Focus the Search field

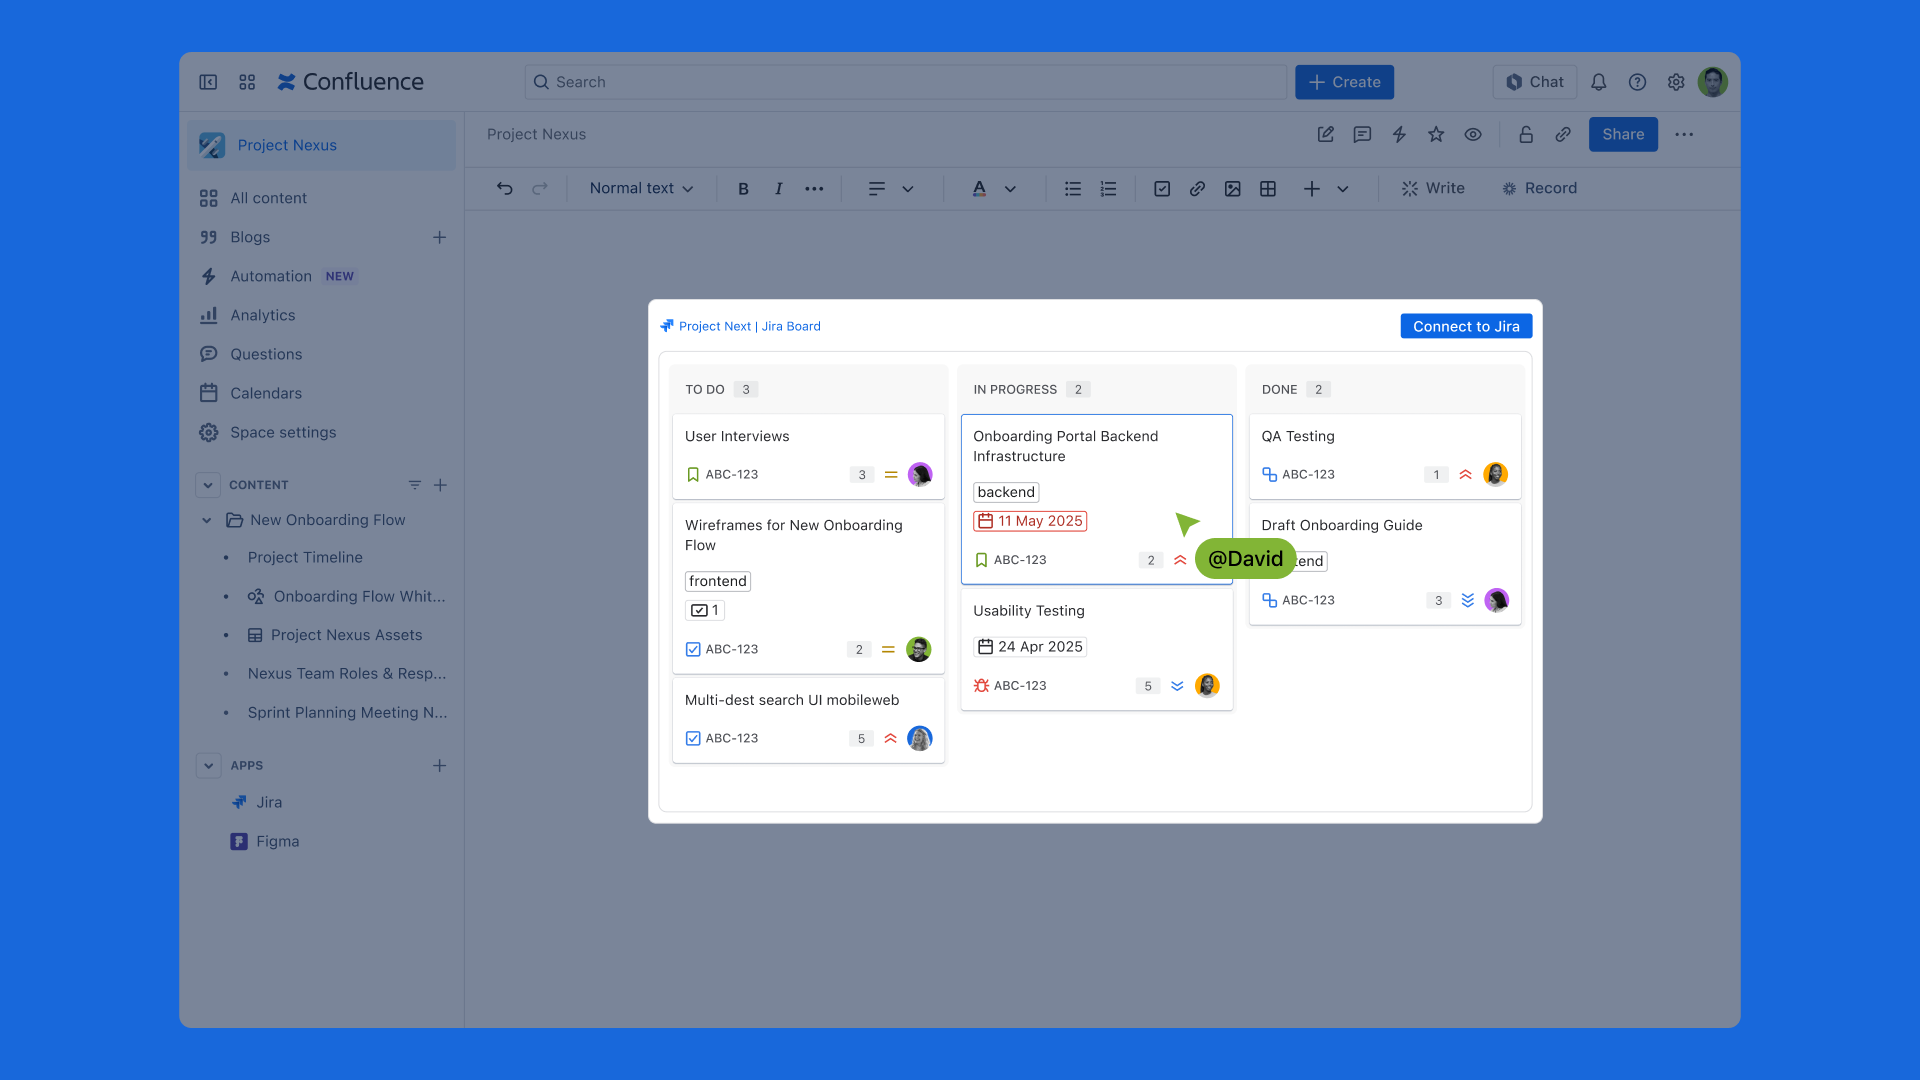click(x=906, y=82)
